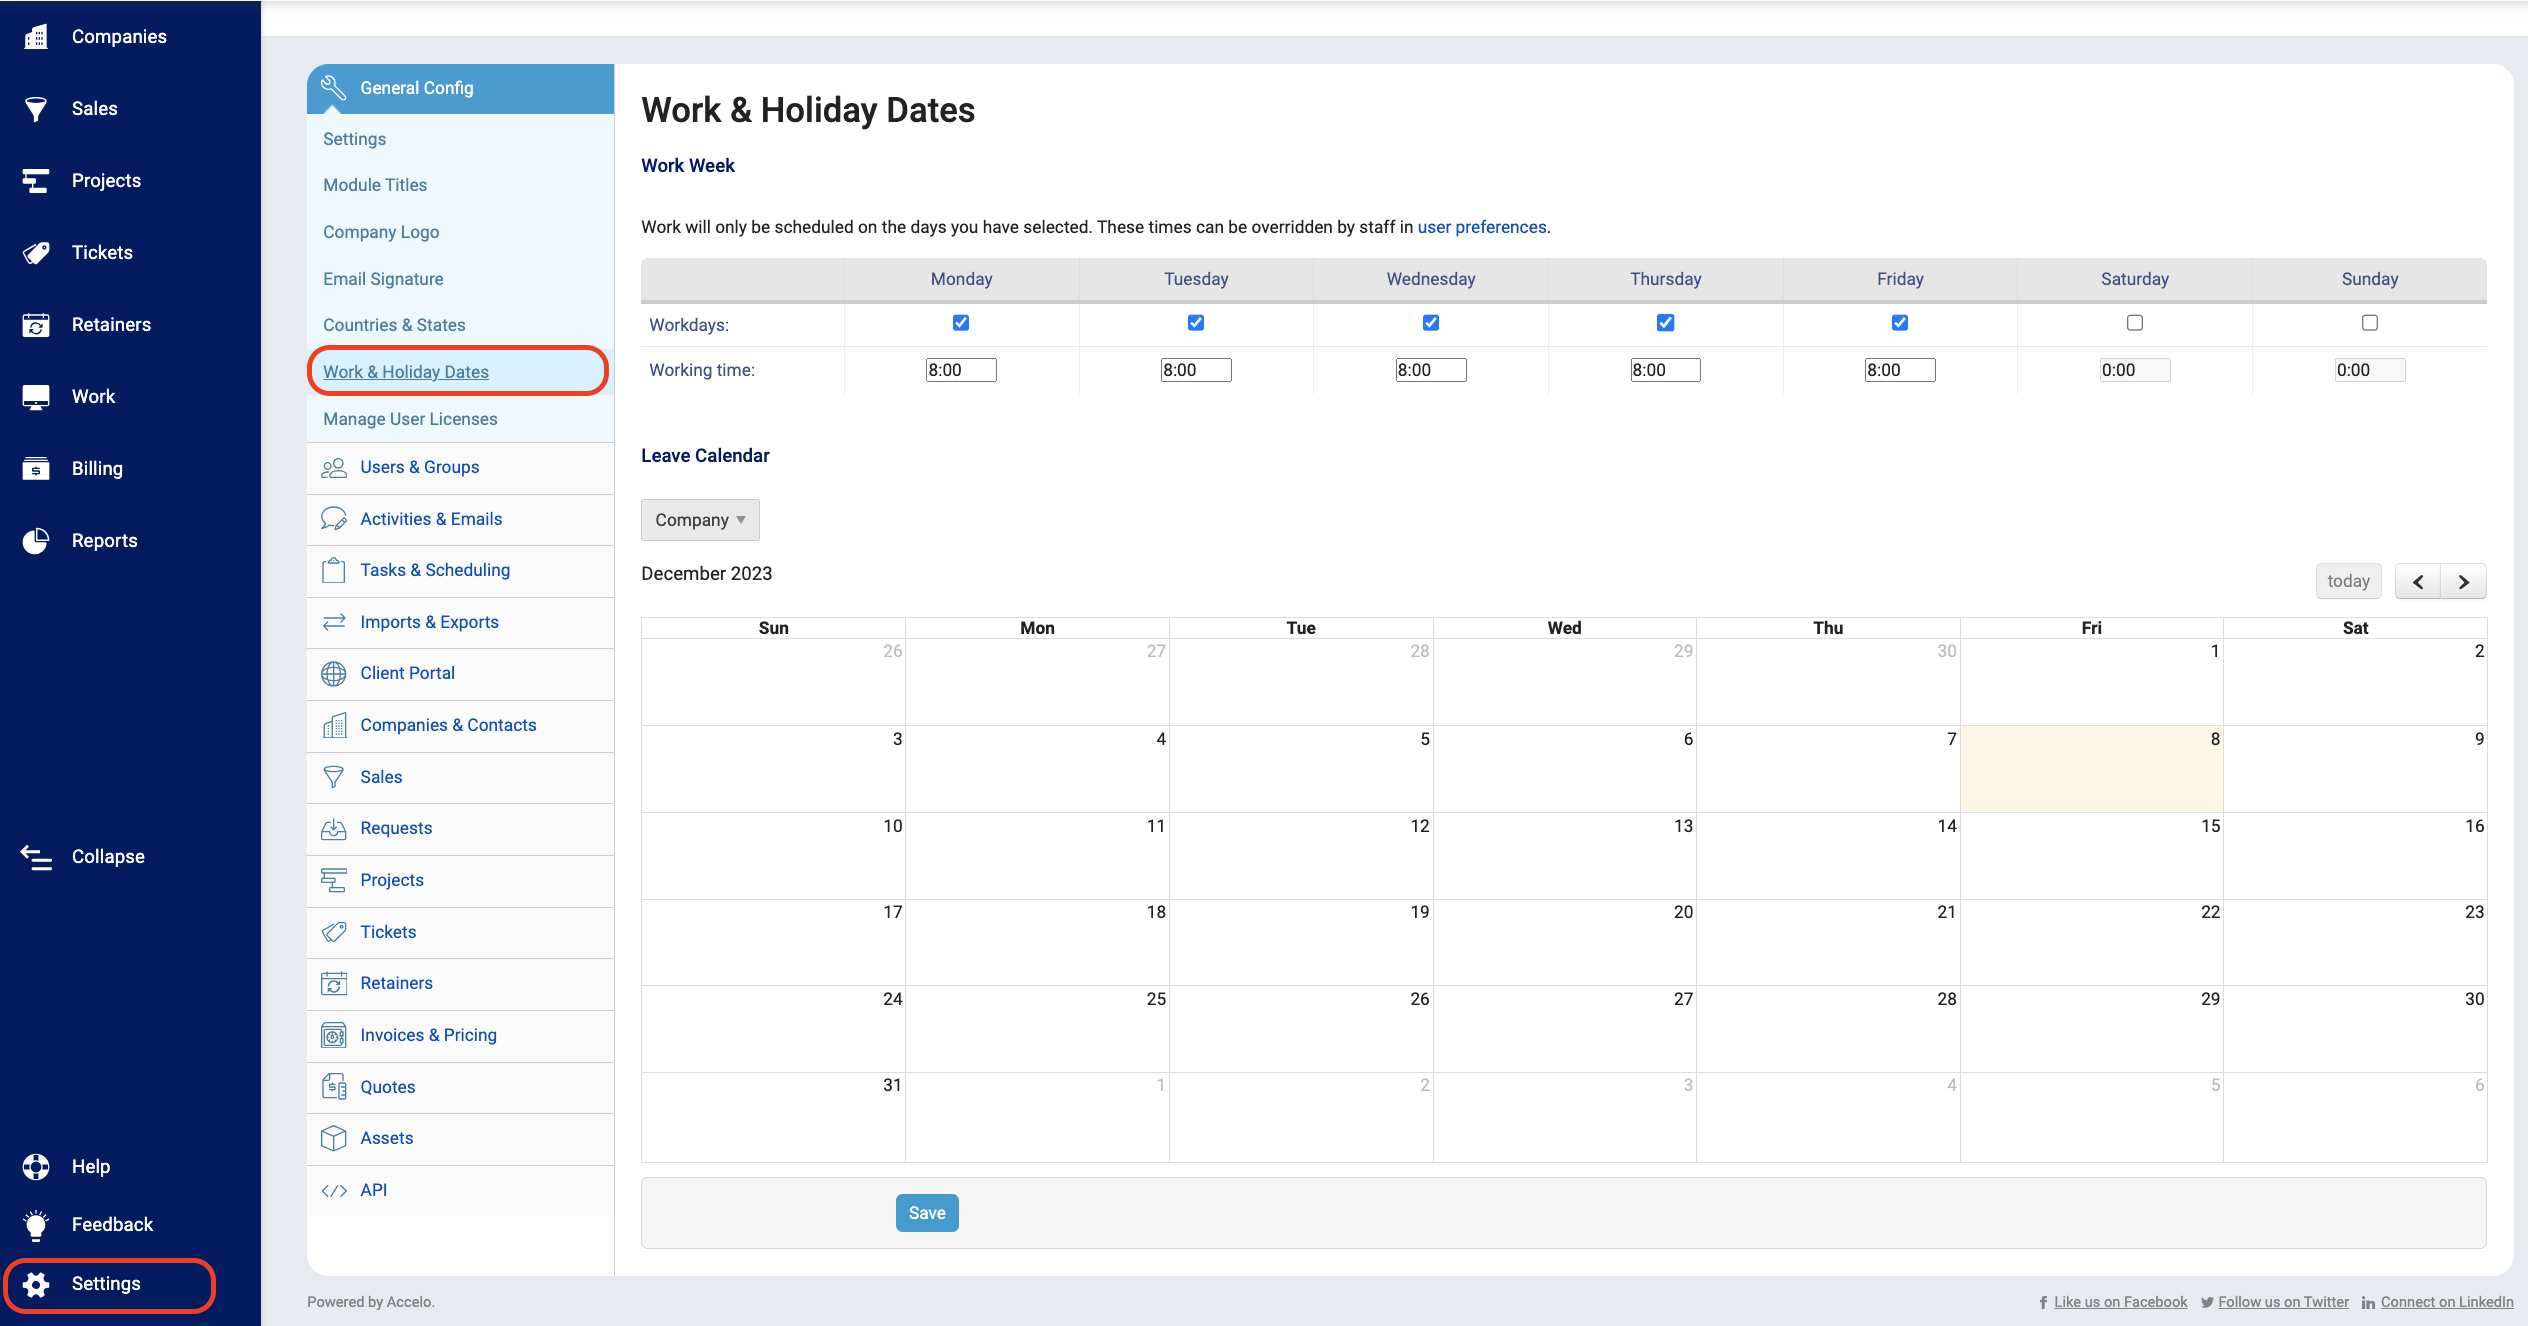
Task: Click the Sales settings funnel icon in config list
Action: click(334, 777)
